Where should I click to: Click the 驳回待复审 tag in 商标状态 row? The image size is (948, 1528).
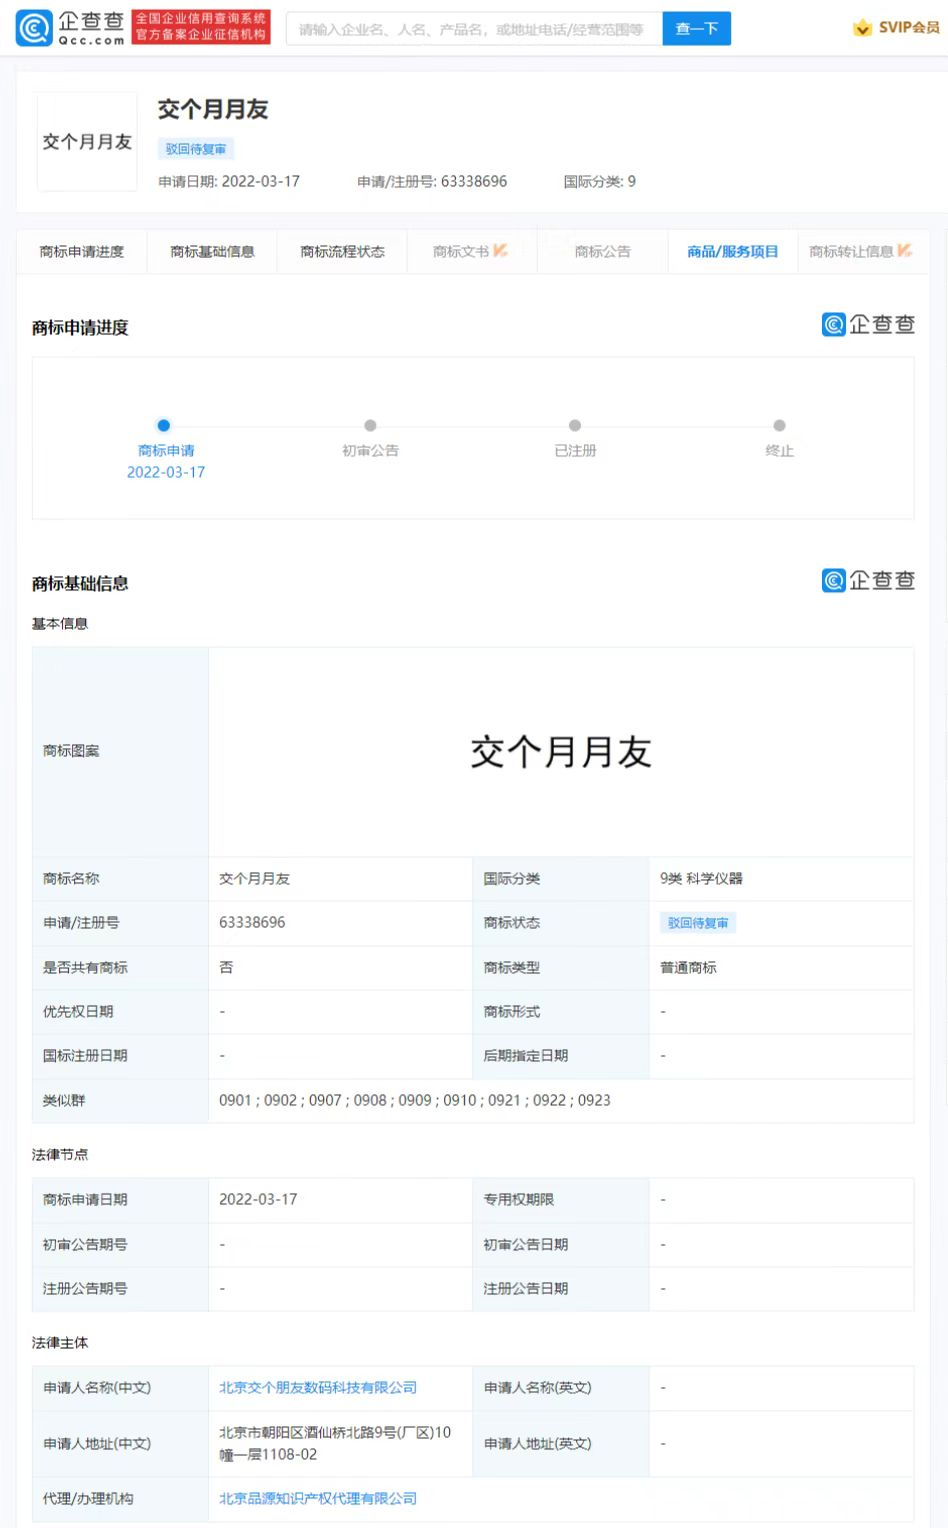pos(697,923)
